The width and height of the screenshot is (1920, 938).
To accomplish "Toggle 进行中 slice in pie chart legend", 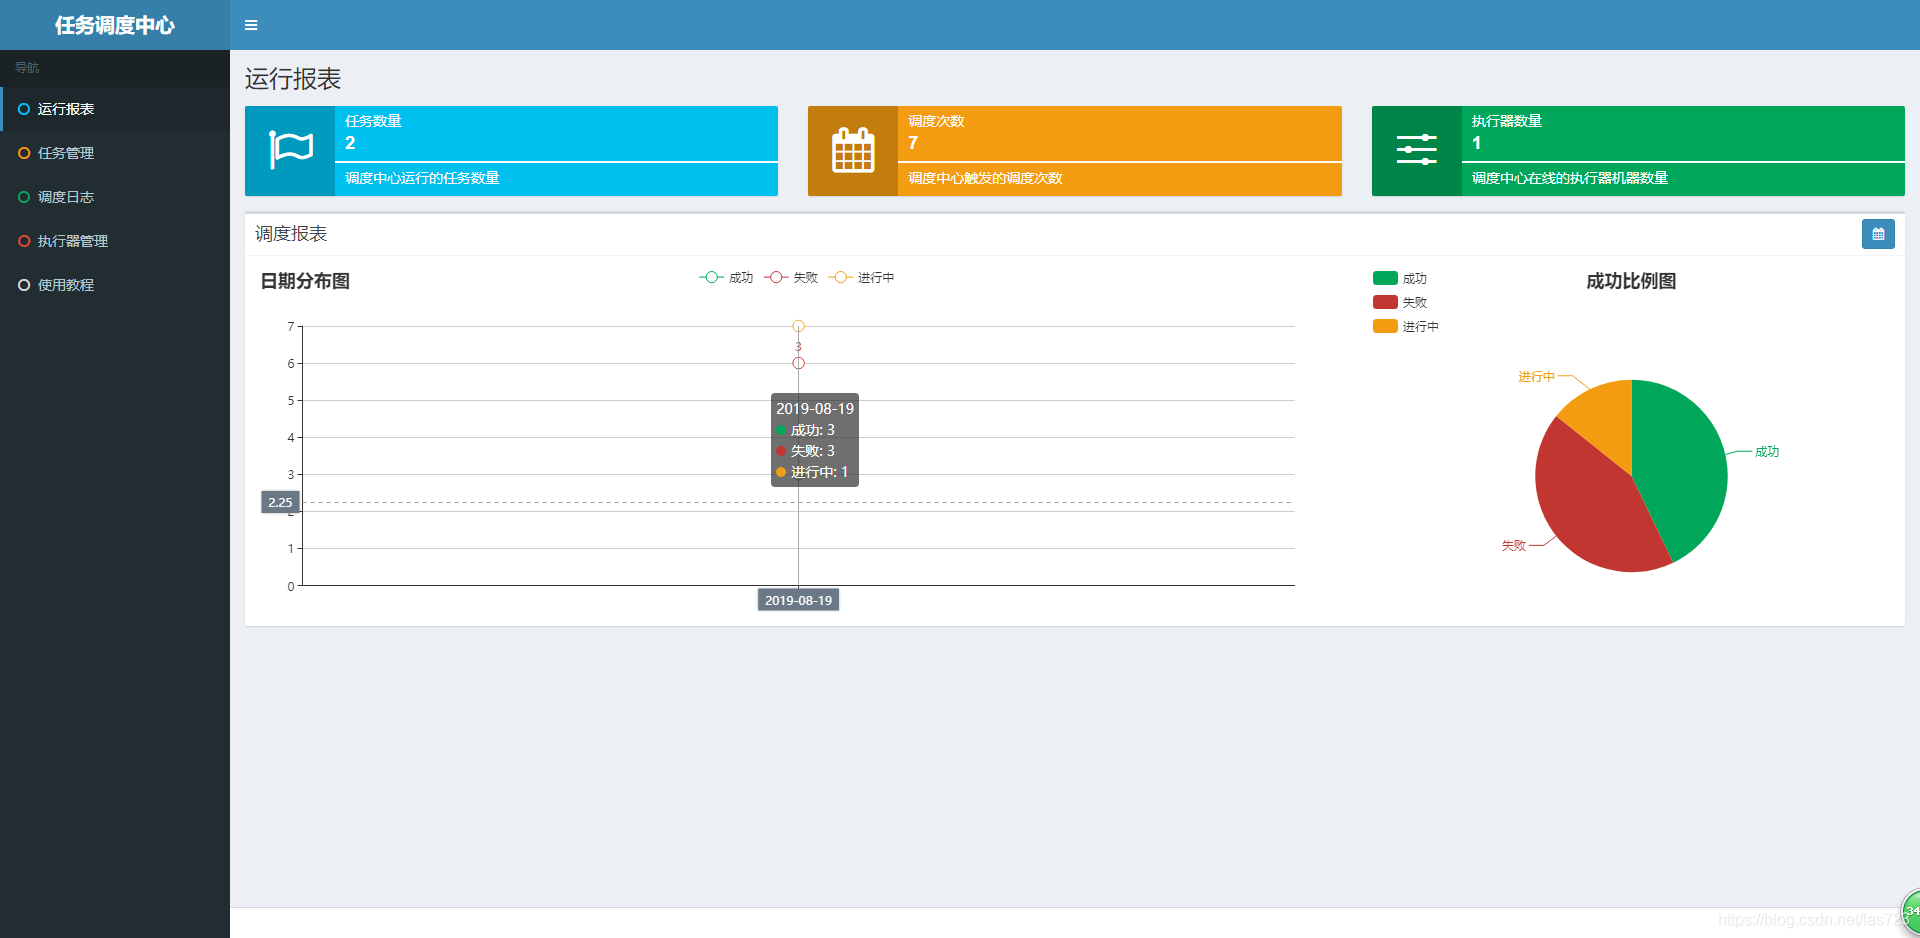I will (x=1406, y=326).
